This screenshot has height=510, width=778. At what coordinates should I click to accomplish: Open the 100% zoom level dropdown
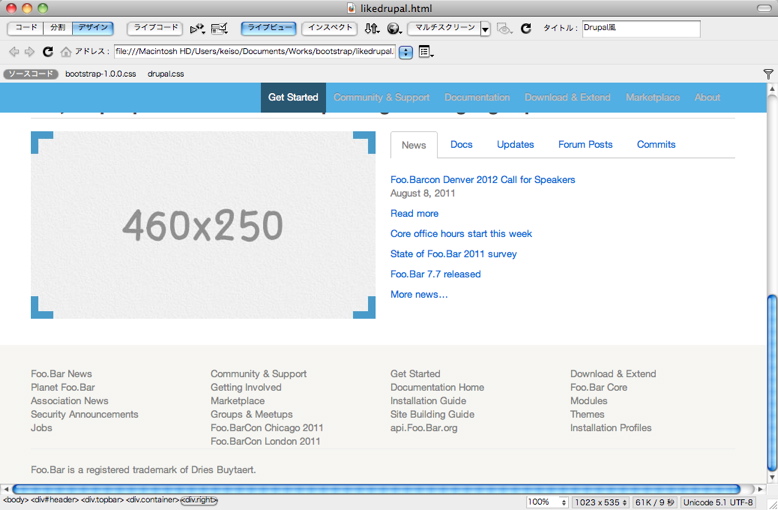click(x=547, y=502)
